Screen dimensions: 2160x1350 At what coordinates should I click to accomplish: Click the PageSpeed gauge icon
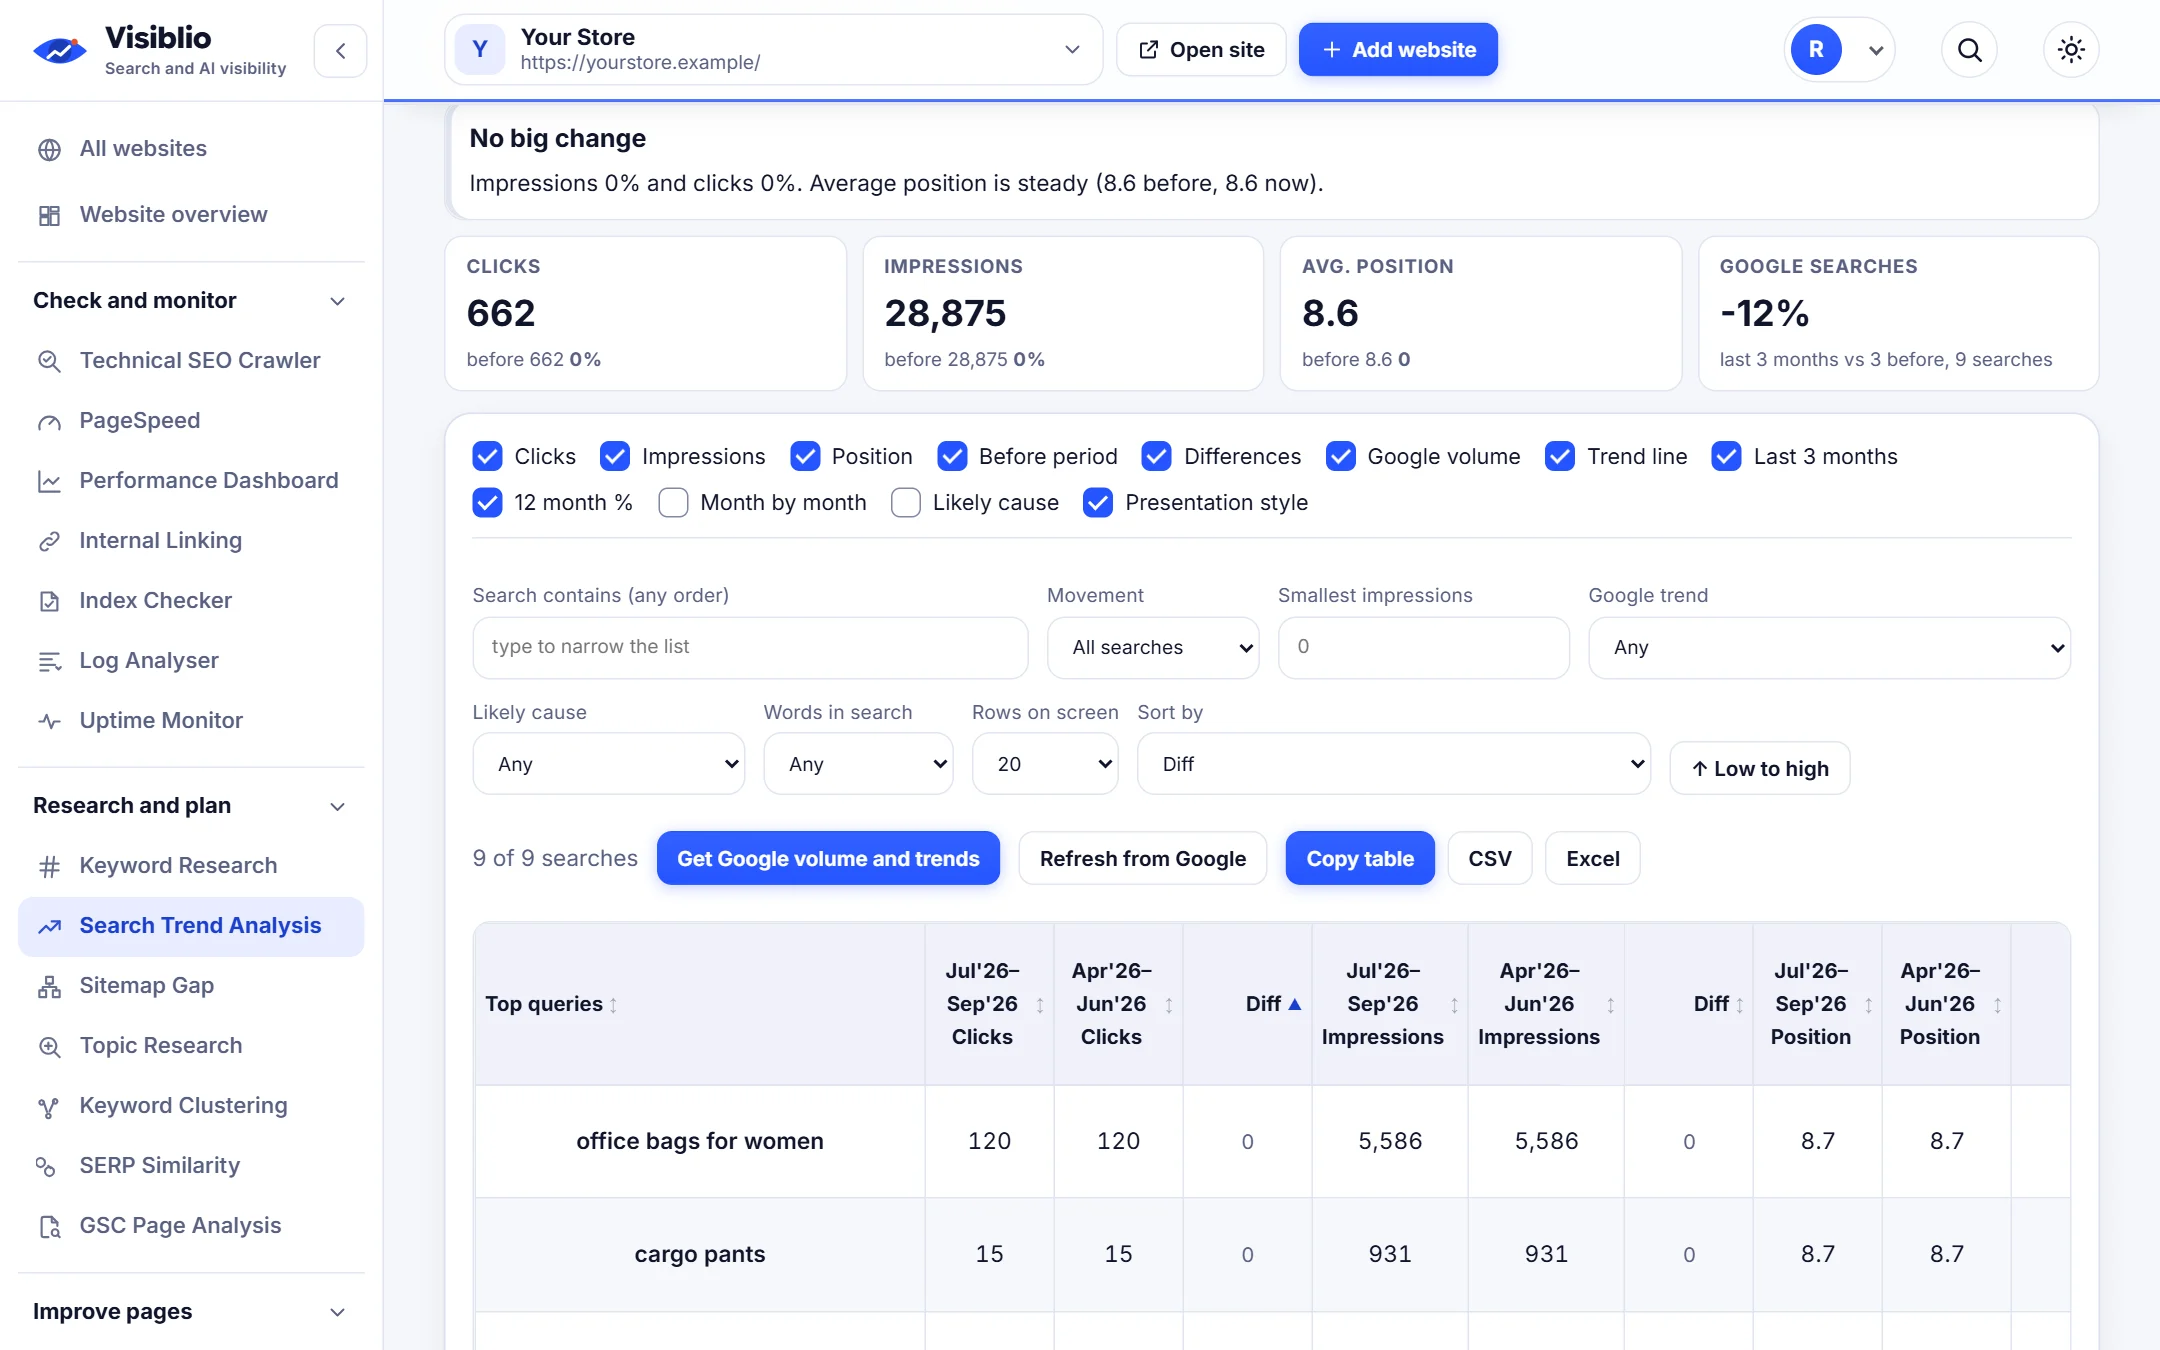(x=49, y=421)
